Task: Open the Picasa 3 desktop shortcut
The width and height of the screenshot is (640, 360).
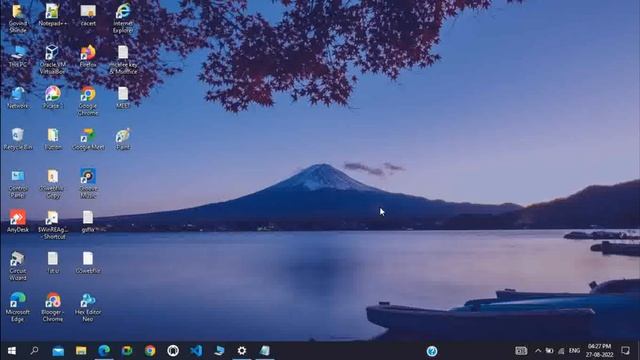Action: [x=53, y=98]
